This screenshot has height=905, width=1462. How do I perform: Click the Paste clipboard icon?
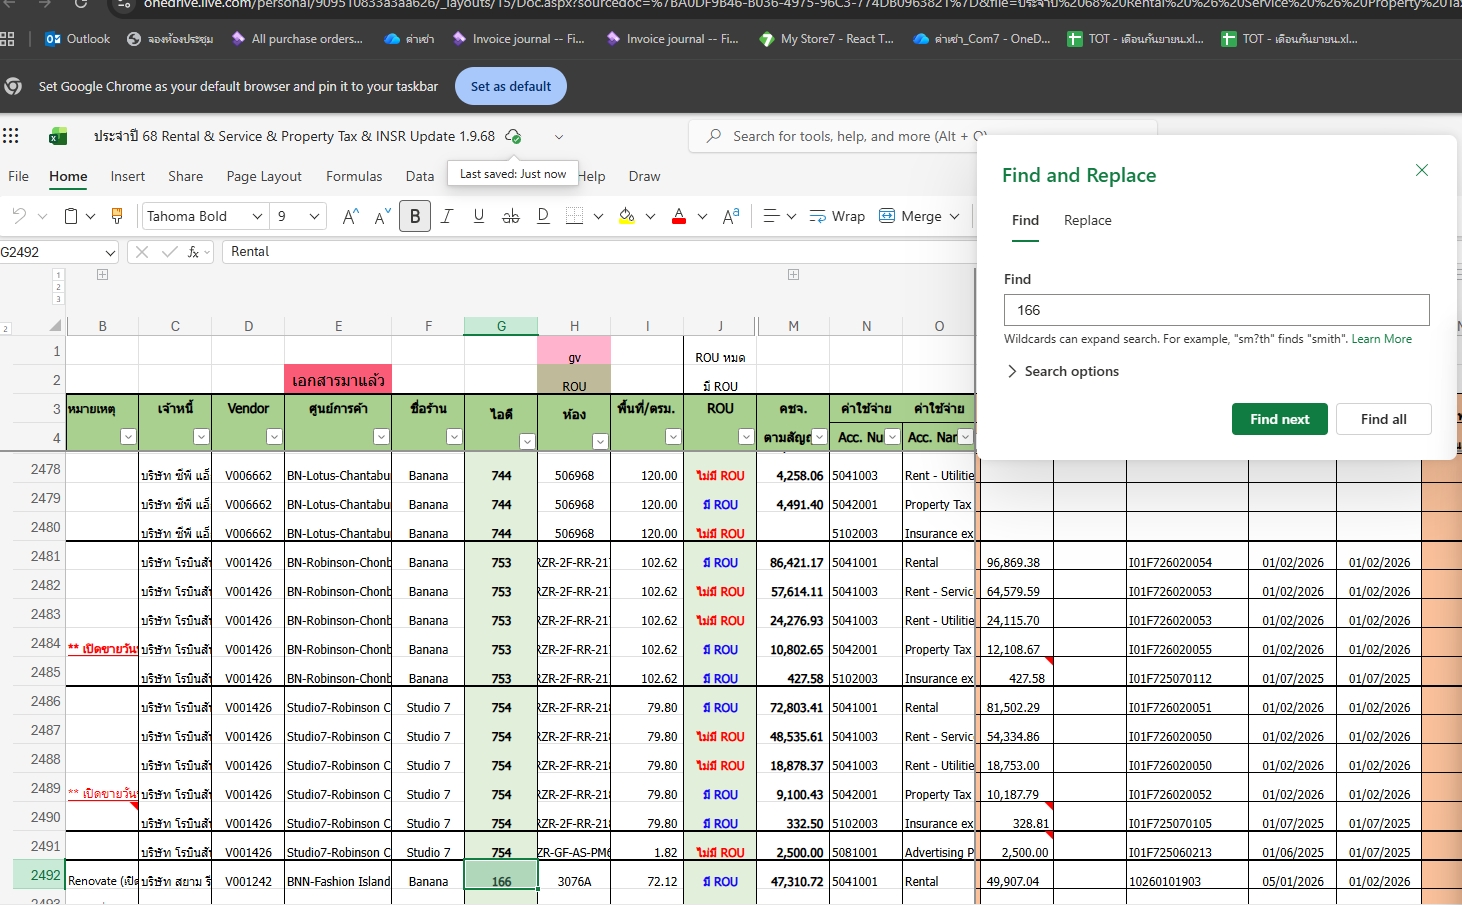pyautogui.click(x=71, y=216)
